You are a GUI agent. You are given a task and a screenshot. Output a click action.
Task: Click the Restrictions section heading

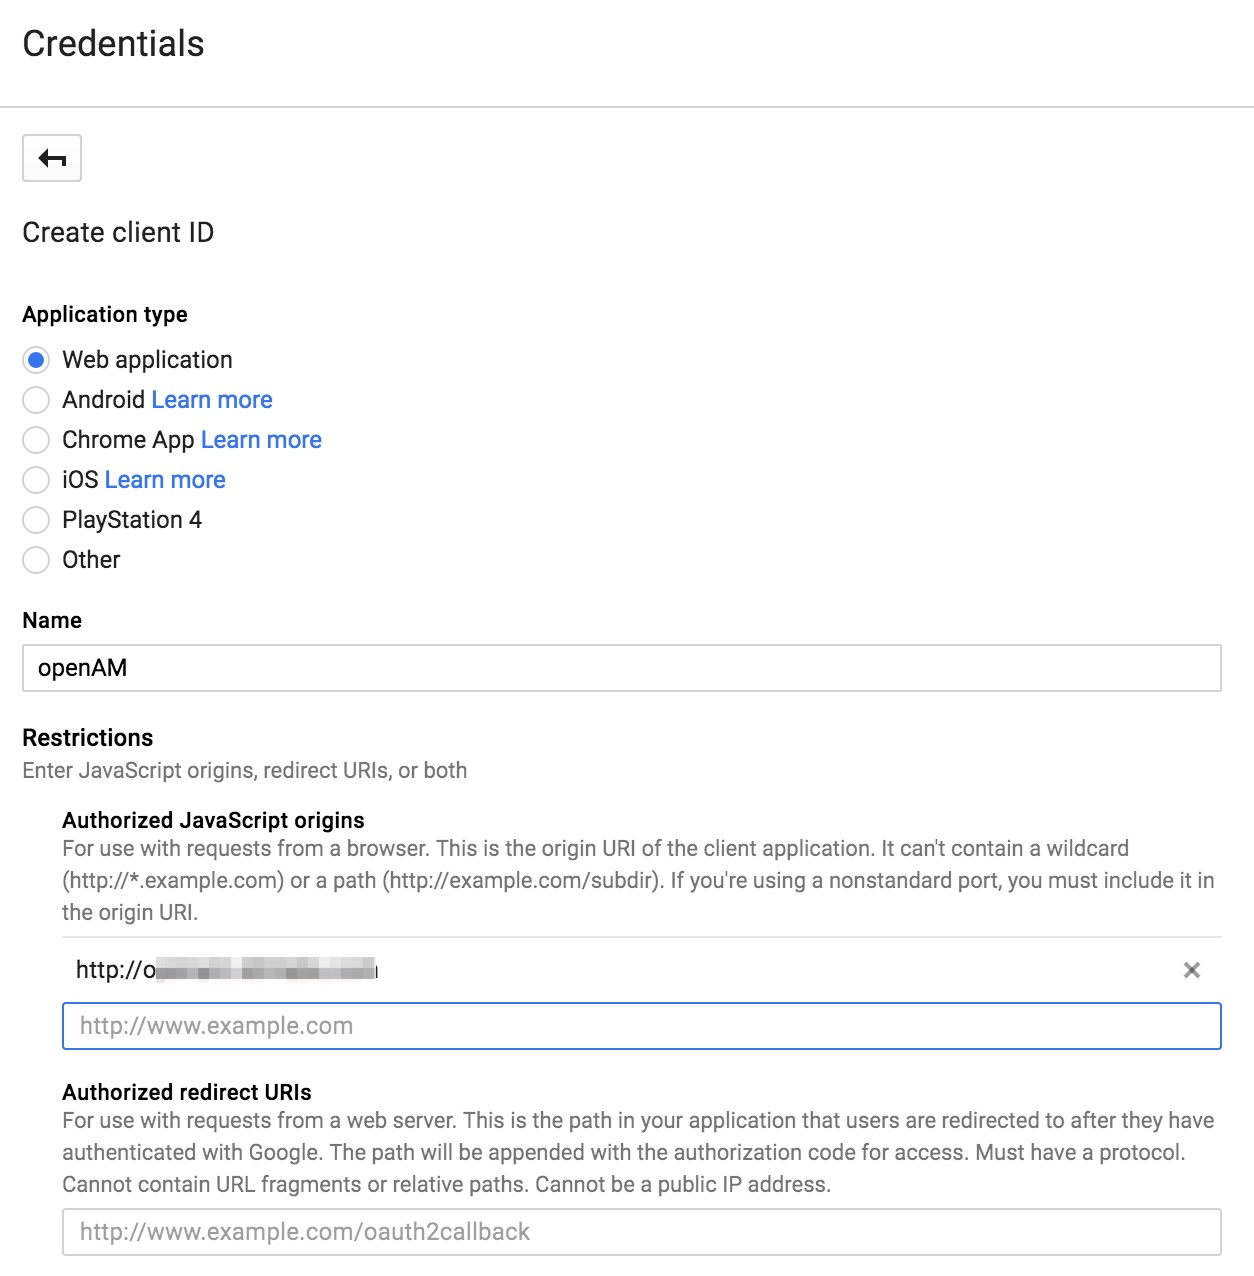88,737
